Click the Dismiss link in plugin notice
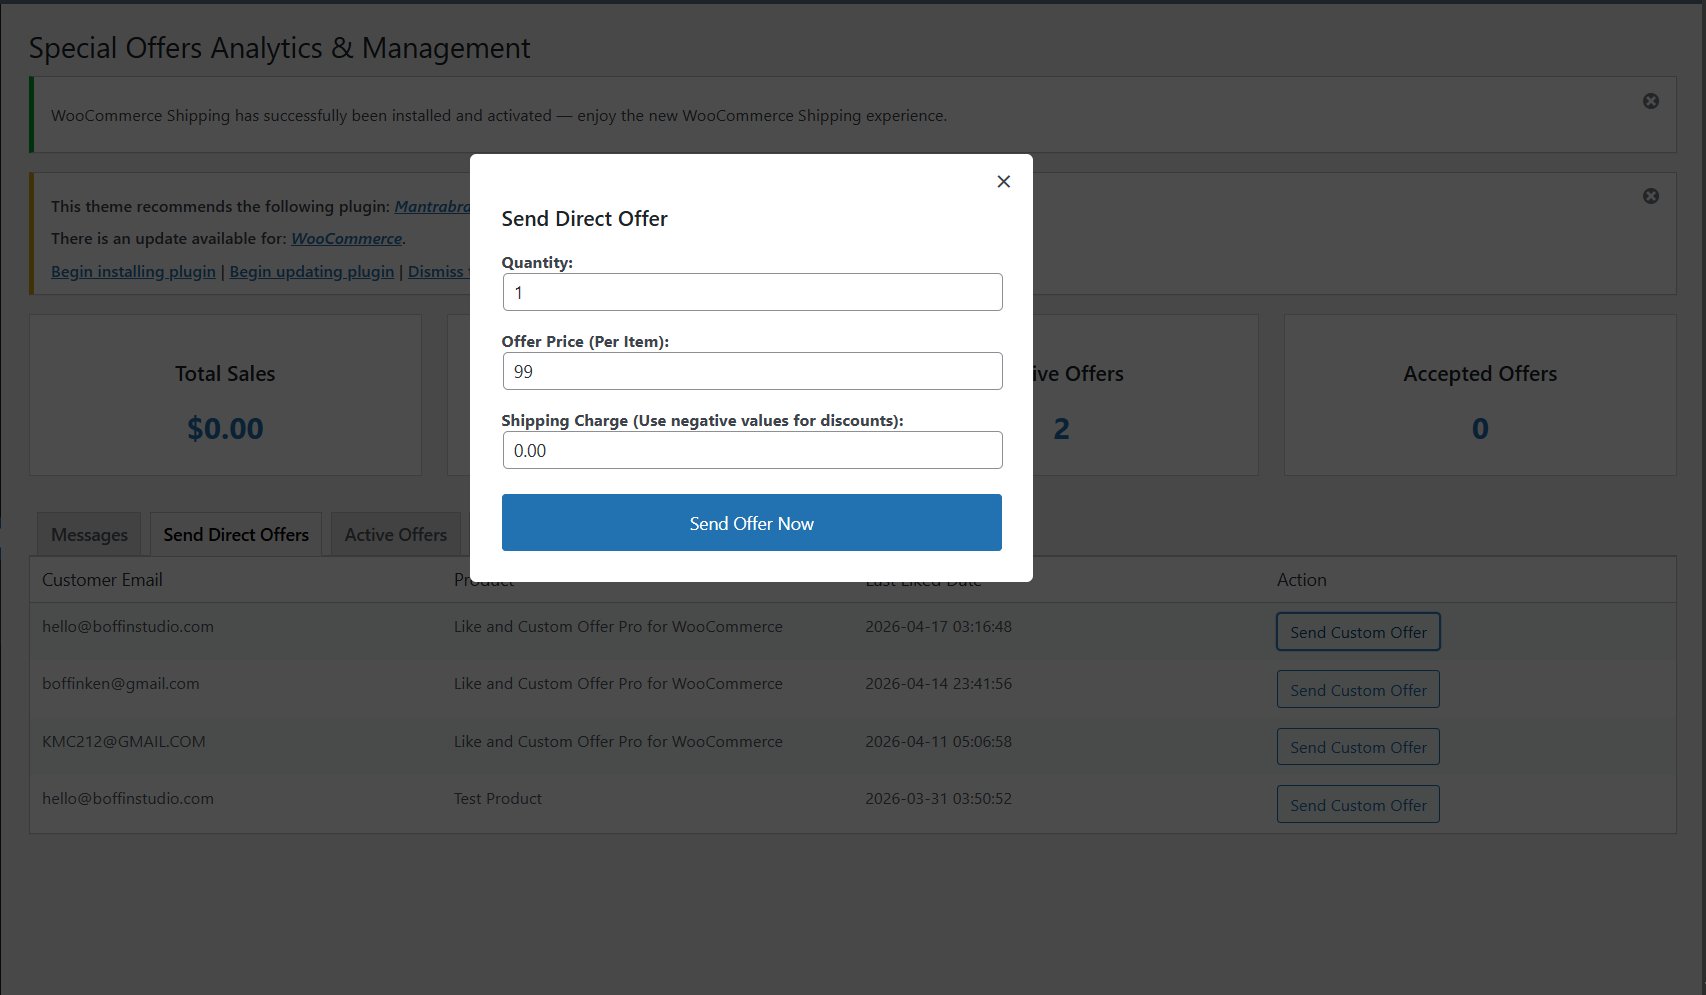 (436, 272)
